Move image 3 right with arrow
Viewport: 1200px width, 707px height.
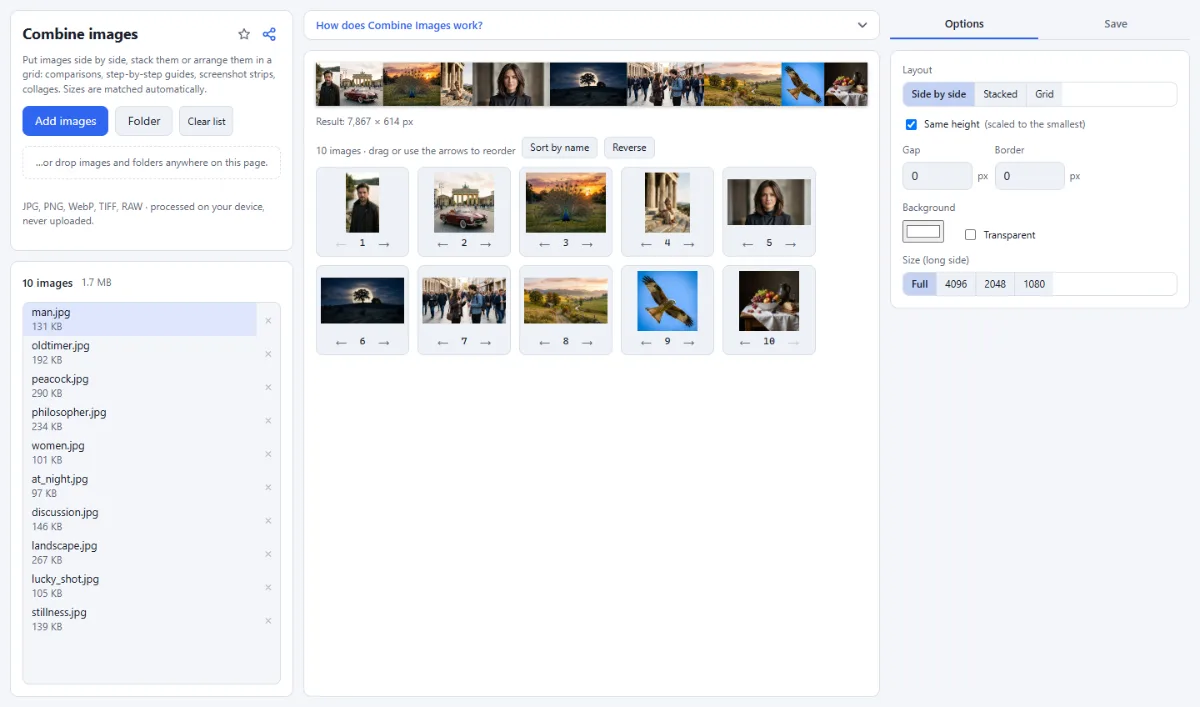(x=587, y=244)
